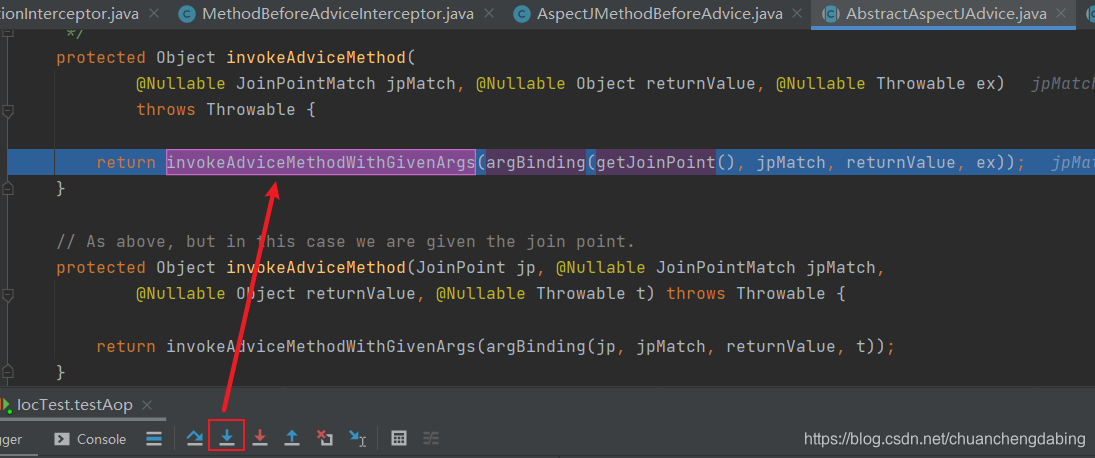Click the Step Over debugger icon
Screen dimensions: 1095x458
(195, 438)
